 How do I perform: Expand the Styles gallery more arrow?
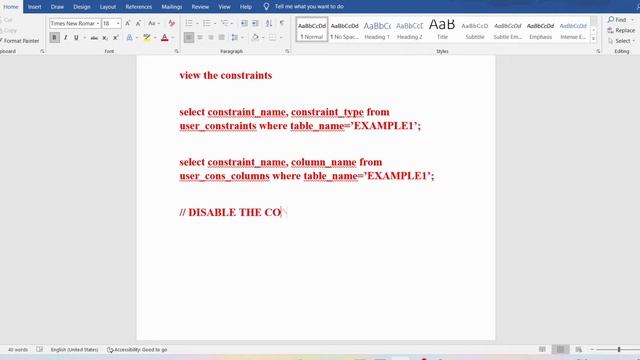pos(593,39)
